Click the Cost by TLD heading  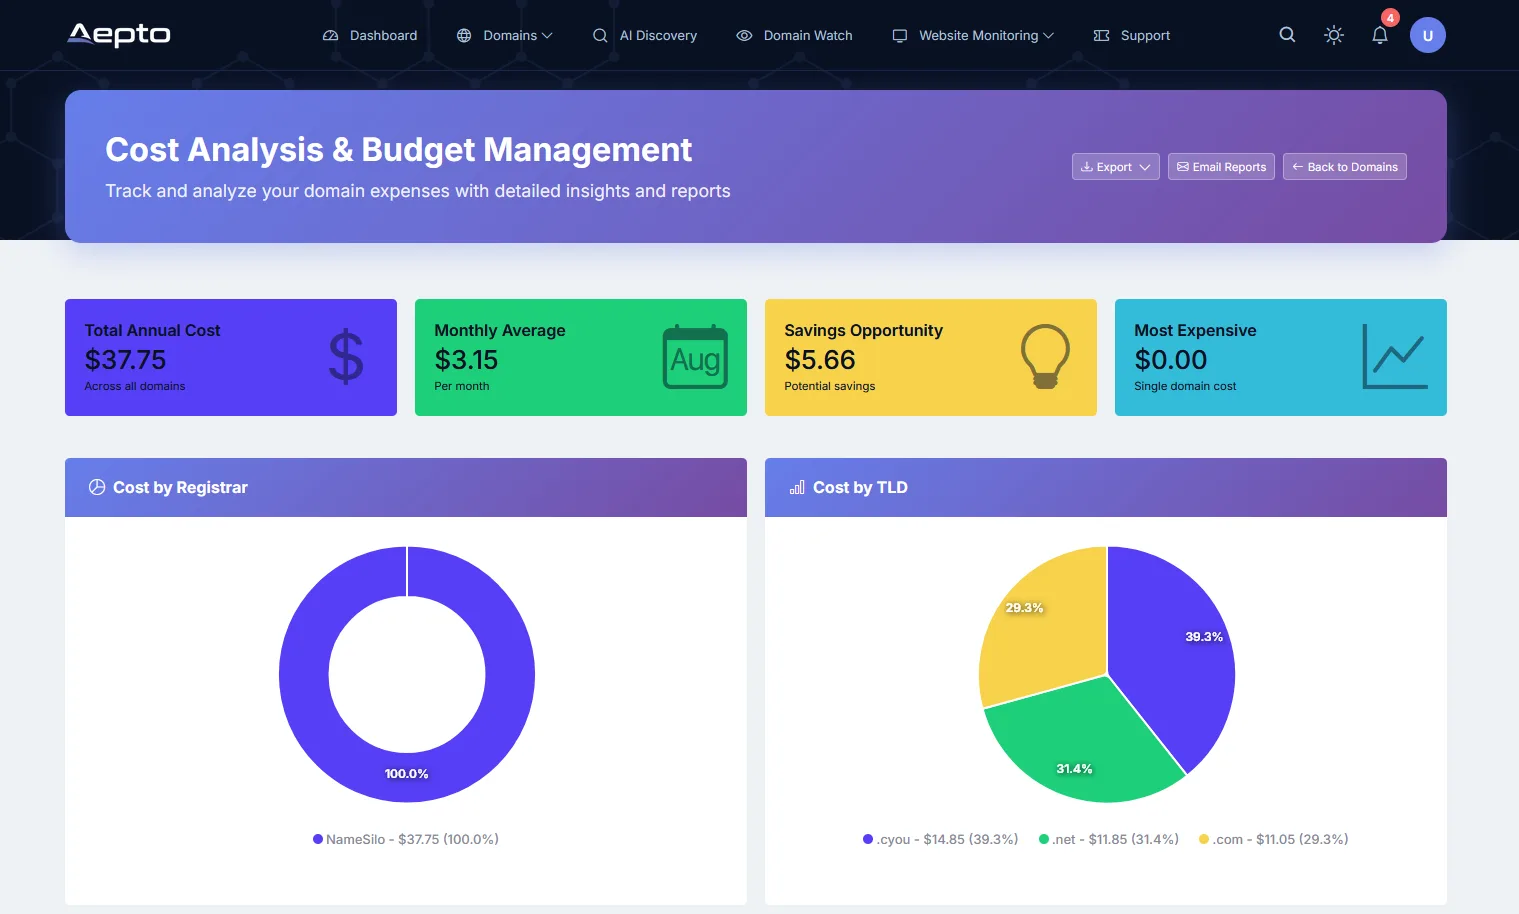coord(860,487)
